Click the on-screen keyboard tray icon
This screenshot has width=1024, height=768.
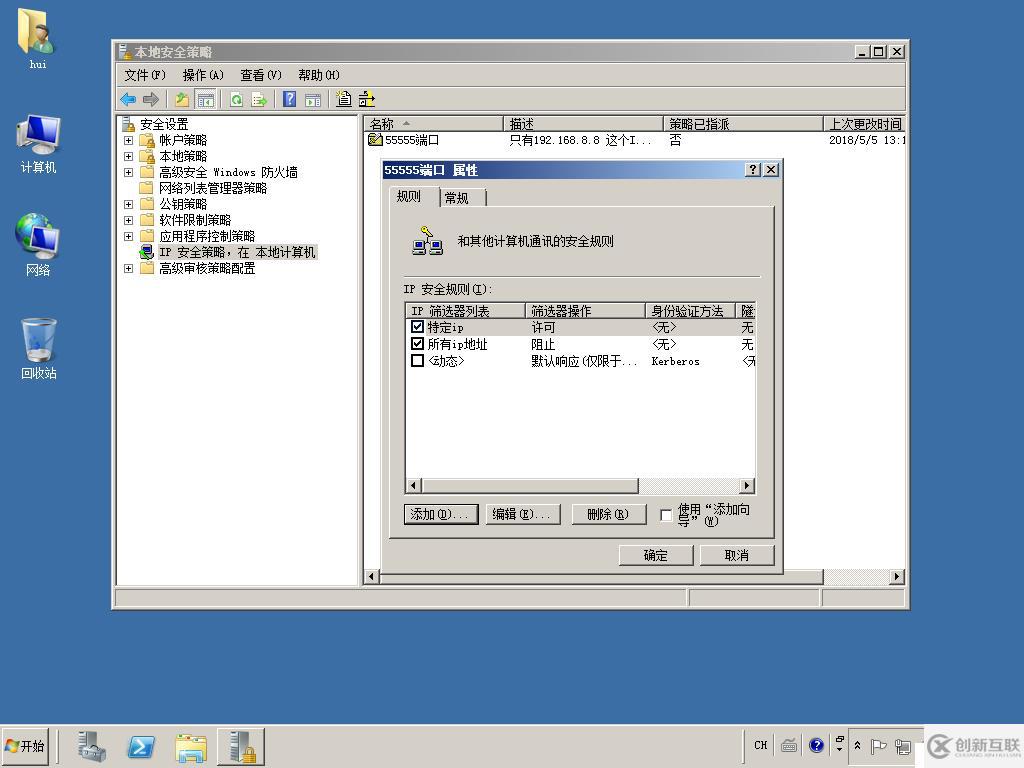(788, 745)
